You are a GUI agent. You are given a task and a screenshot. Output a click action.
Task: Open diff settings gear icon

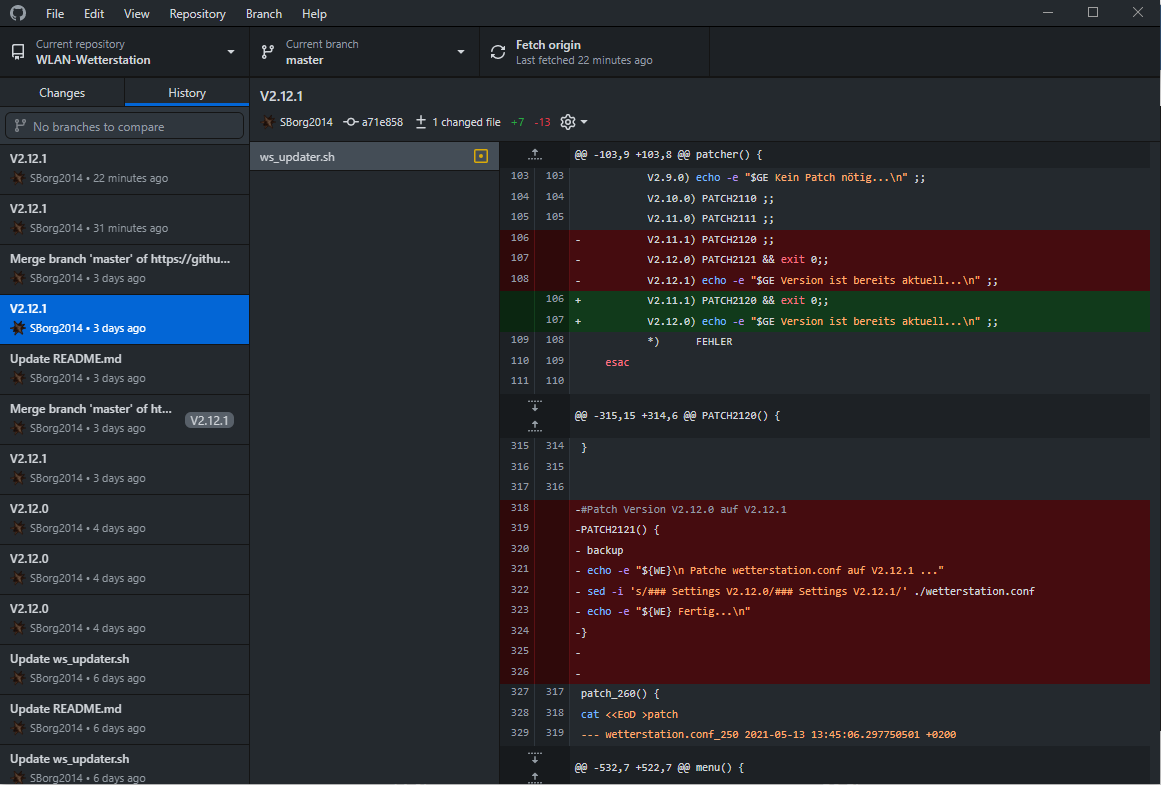(568, 122)
